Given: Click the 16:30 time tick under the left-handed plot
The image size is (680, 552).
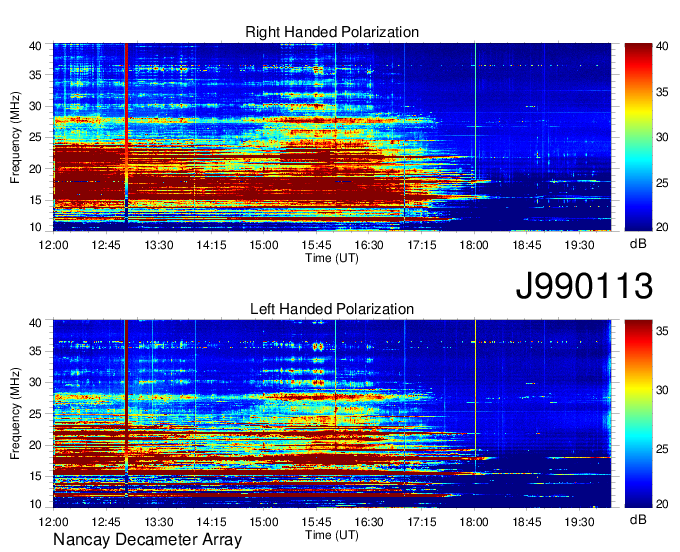Looking at the screenshot, I should [369, 522].
